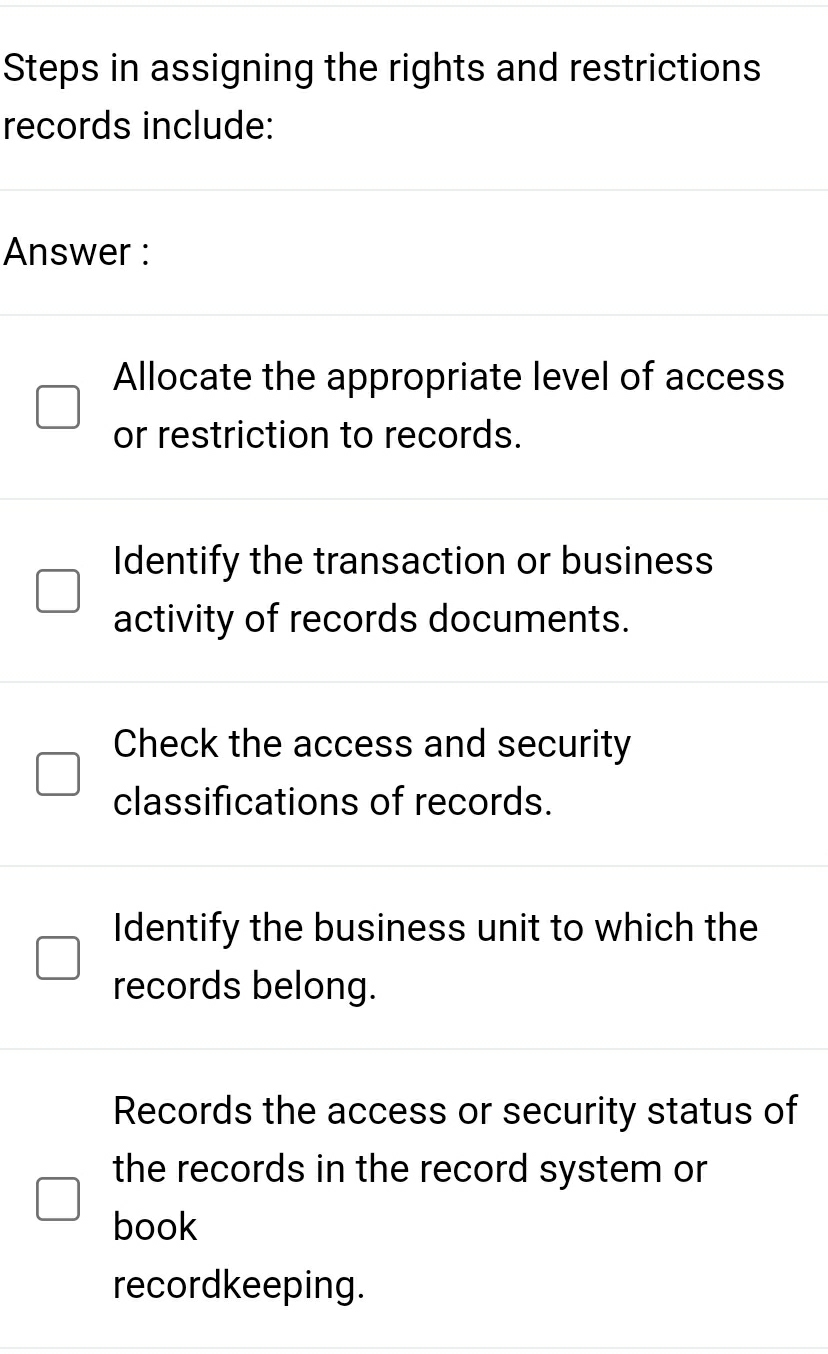Pick answer text 'Check the access and security'
The width and height of the screenshot is (828, 1354).
(x=372, y=744)
